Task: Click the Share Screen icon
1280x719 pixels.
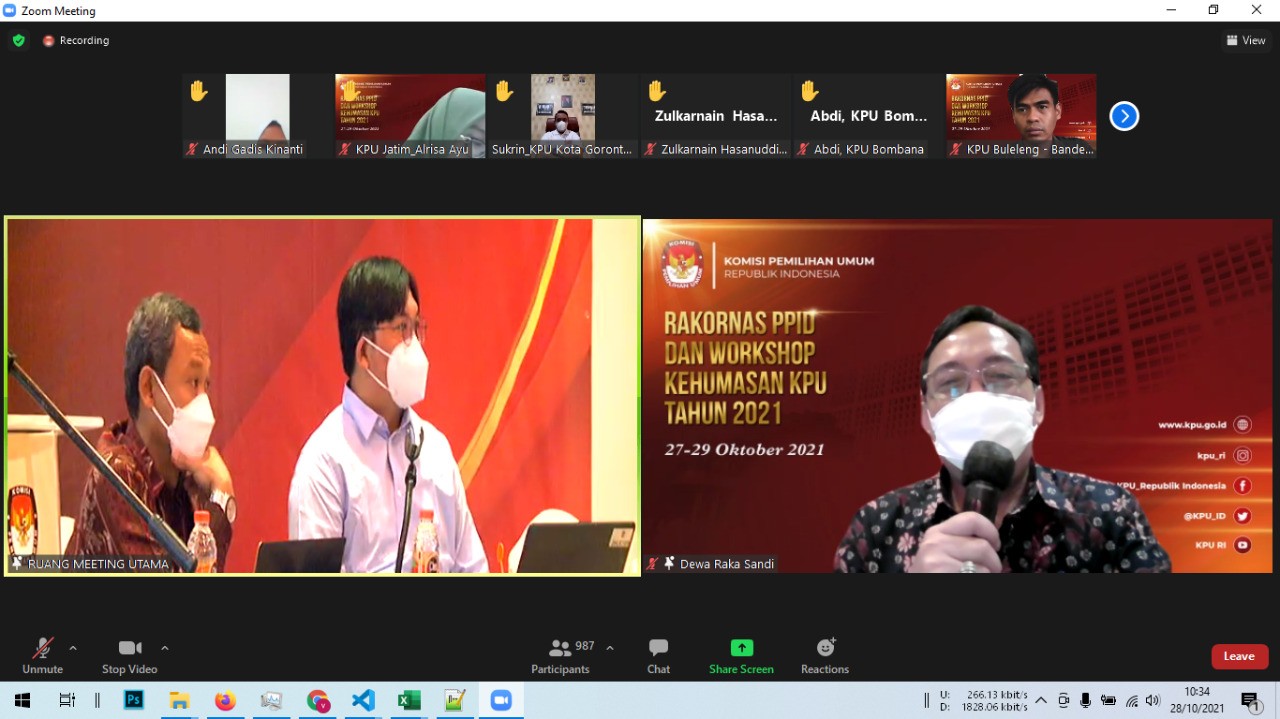Action: [741, 648]
